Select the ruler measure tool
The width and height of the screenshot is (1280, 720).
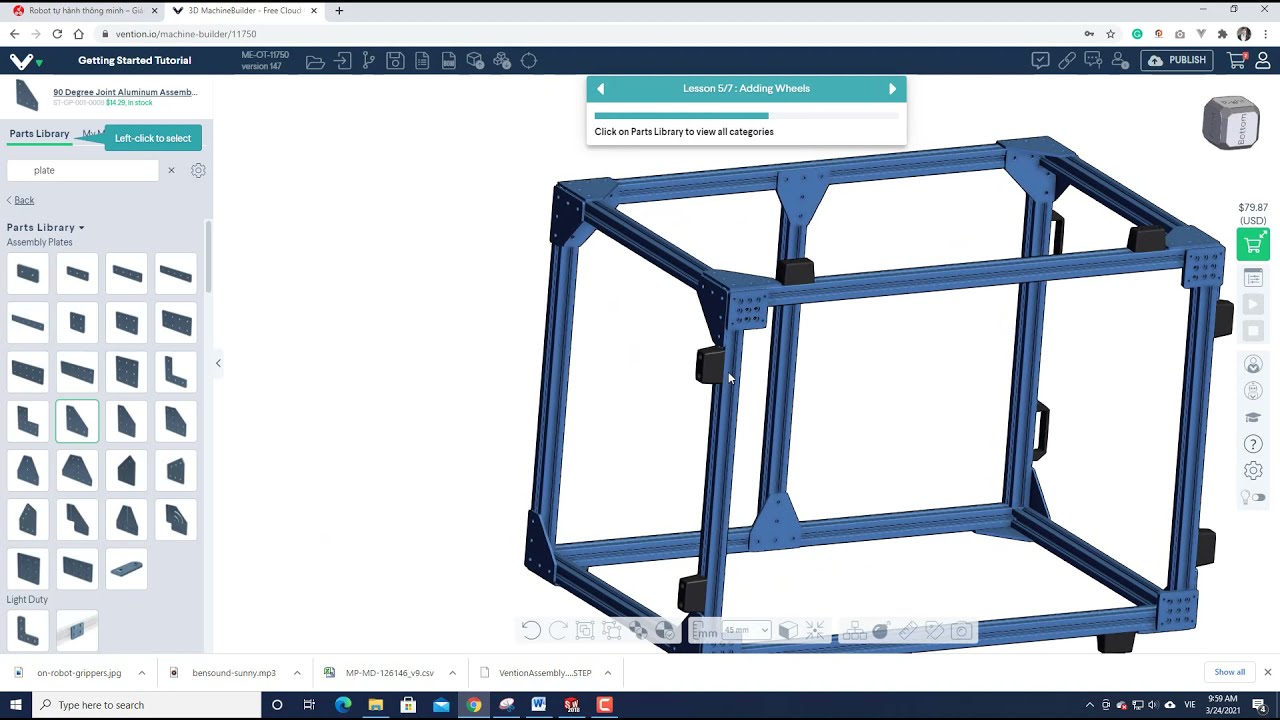908,630
